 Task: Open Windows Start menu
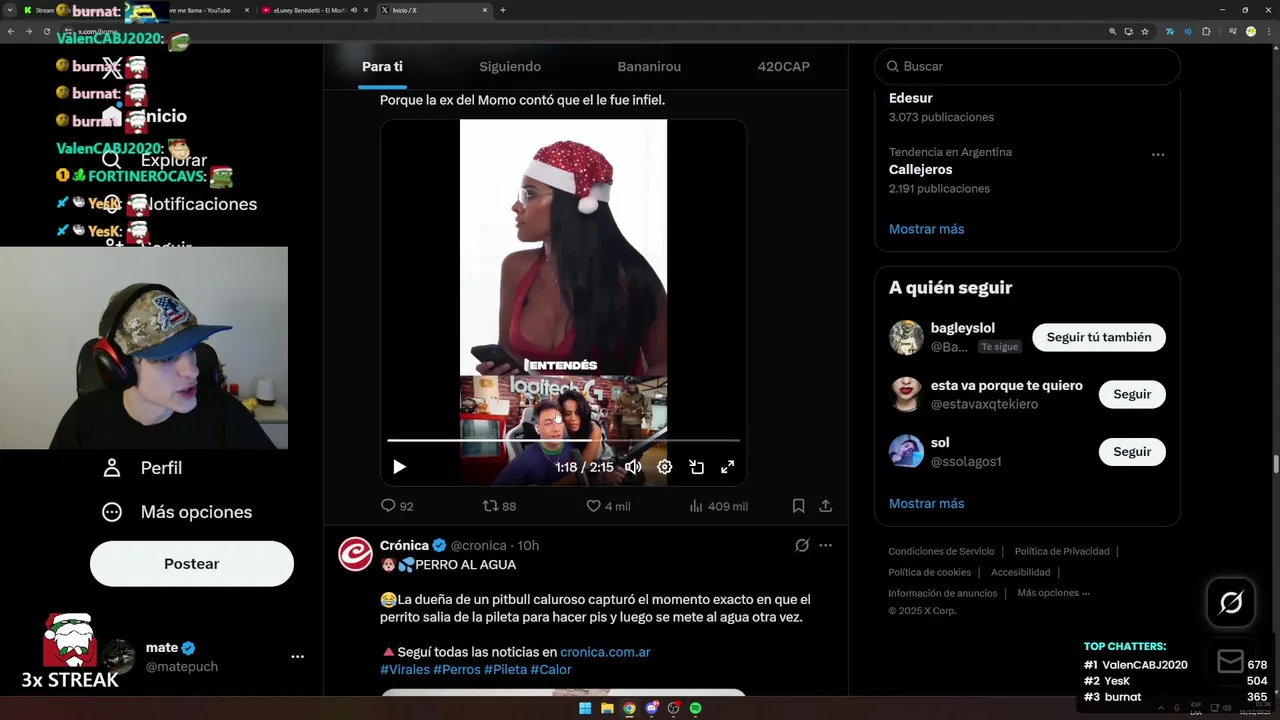[x=585, y=708]
